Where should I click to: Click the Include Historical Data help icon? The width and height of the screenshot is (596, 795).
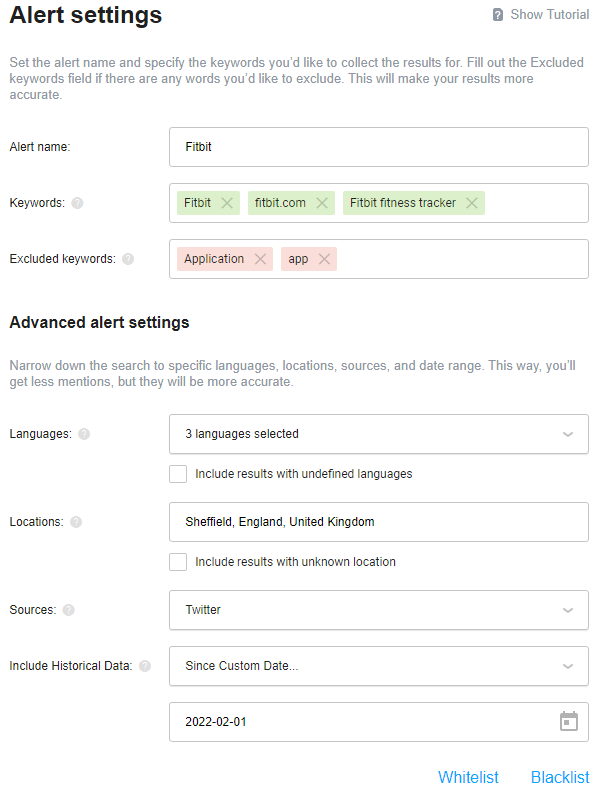pyautogui.click(x=145, y=666)
